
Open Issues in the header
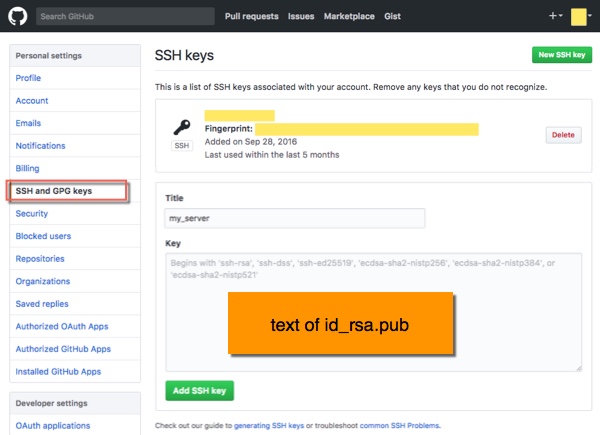point(301,16)
